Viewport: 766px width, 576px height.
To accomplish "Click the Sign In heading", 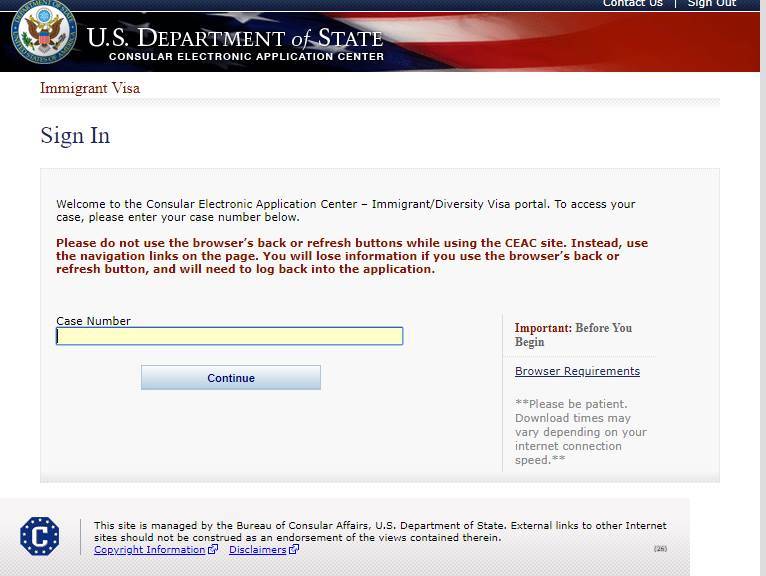I will (75, 135).
